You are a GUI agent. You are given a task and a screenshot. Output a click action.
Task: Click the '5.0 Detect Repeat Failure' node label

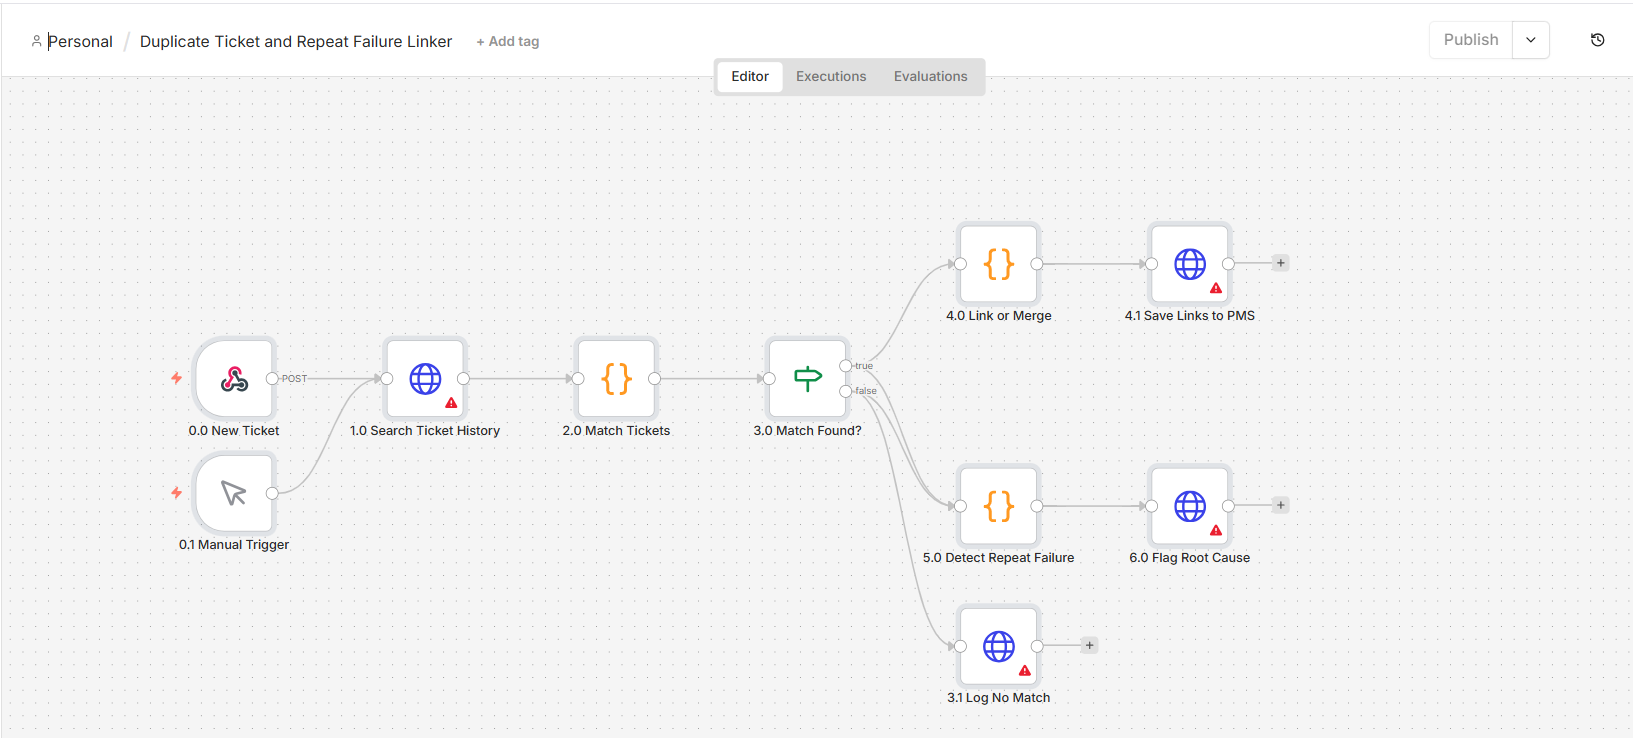(999, 558)
